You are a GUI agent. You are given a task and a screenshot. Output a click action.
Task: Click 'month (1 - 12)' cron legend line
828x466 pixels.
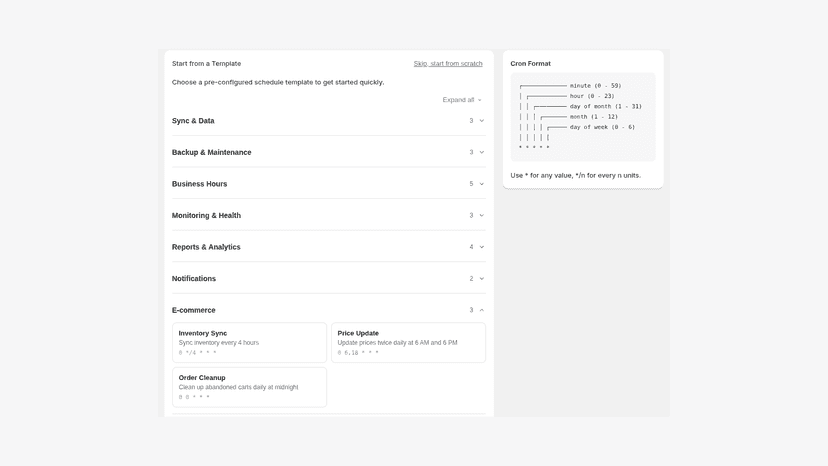(594, 117)
